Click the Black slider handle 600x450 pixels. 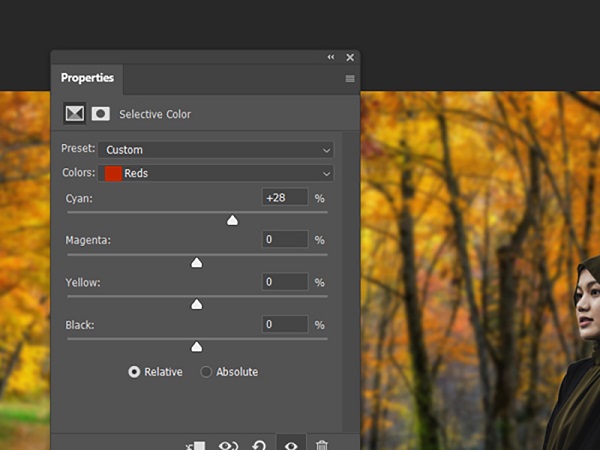point(197,347)
